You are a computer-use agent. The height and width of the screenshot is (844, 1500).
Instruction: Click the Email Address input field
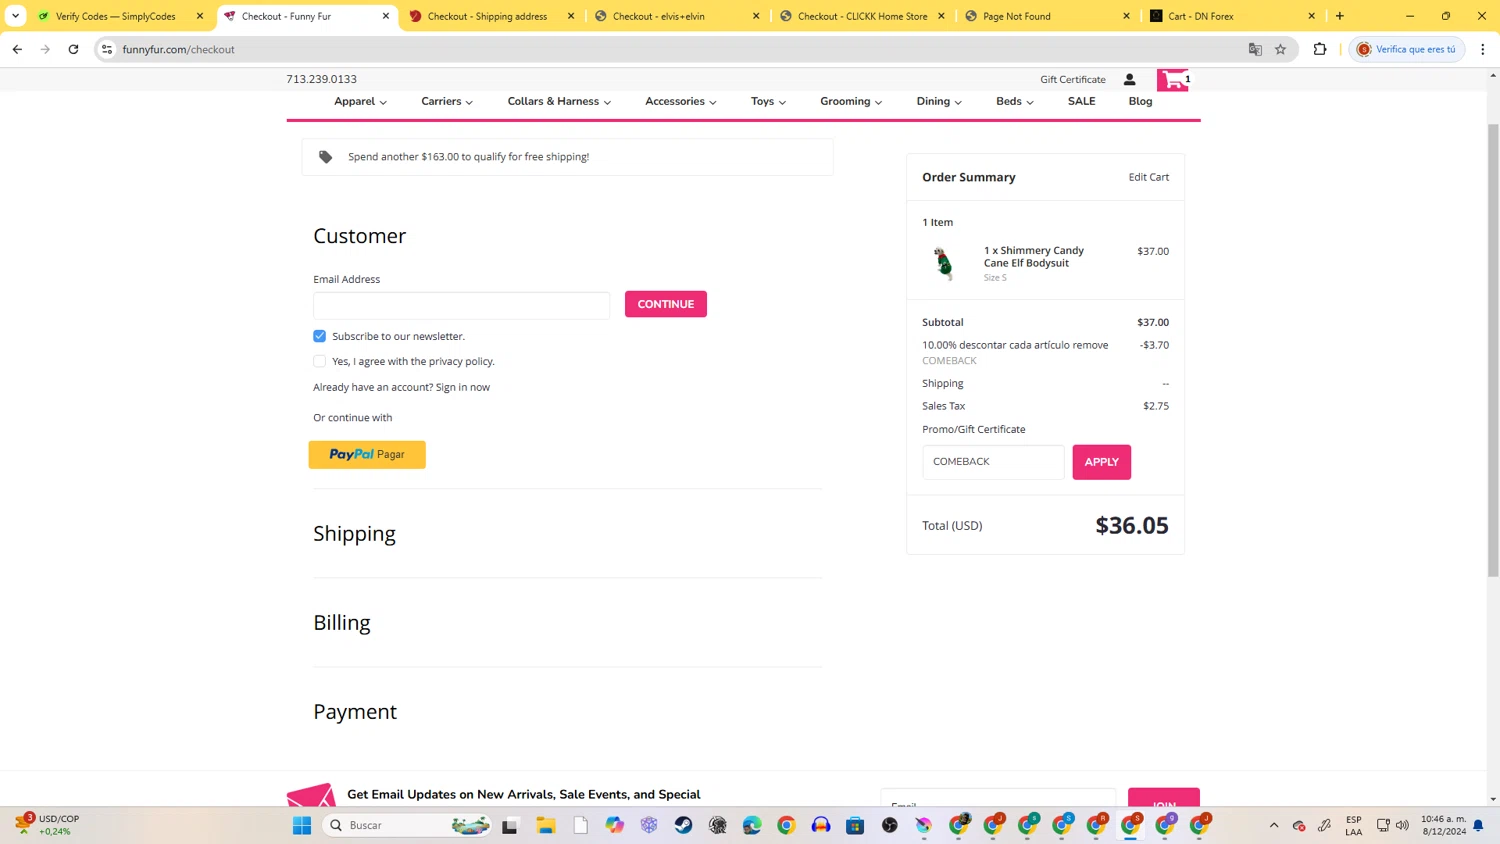(x=461, y=305)
